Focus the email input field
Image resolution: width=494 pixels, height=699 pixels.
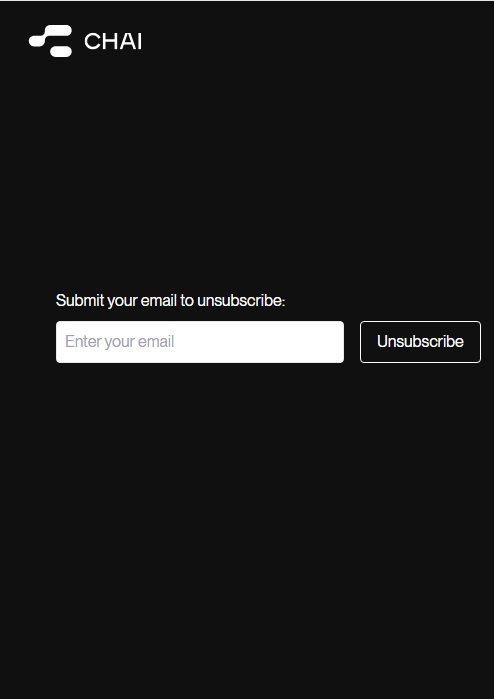click(x=200, y=342)
